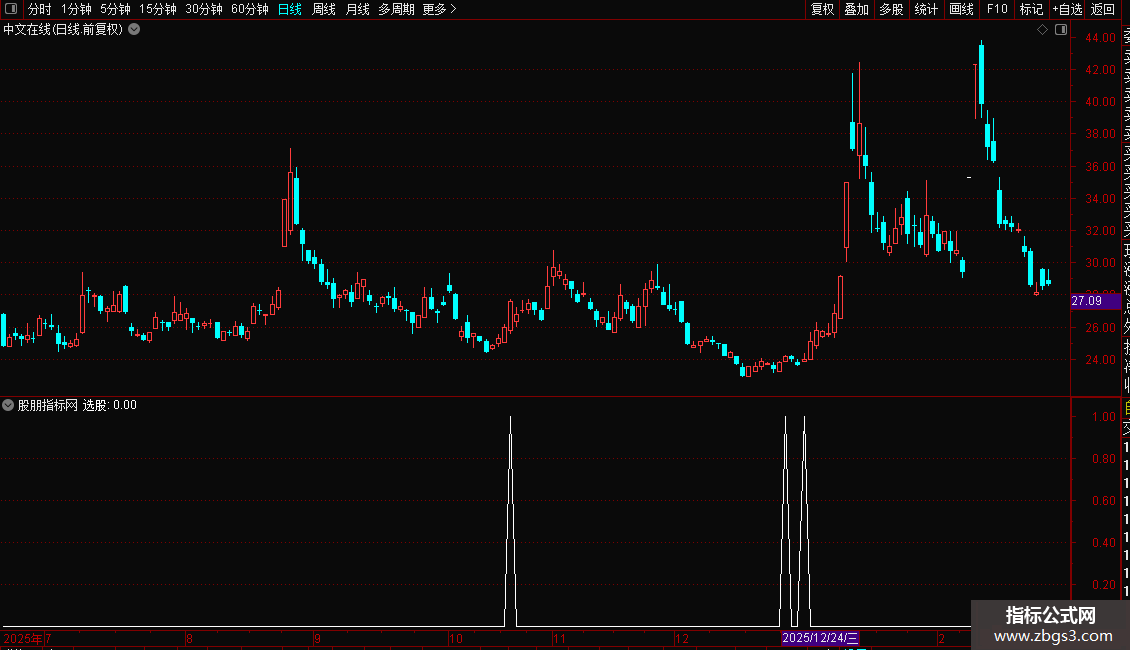Select the 60分钟 period
Viewport: 1130px width, 650px height.
tap(250, 9)
